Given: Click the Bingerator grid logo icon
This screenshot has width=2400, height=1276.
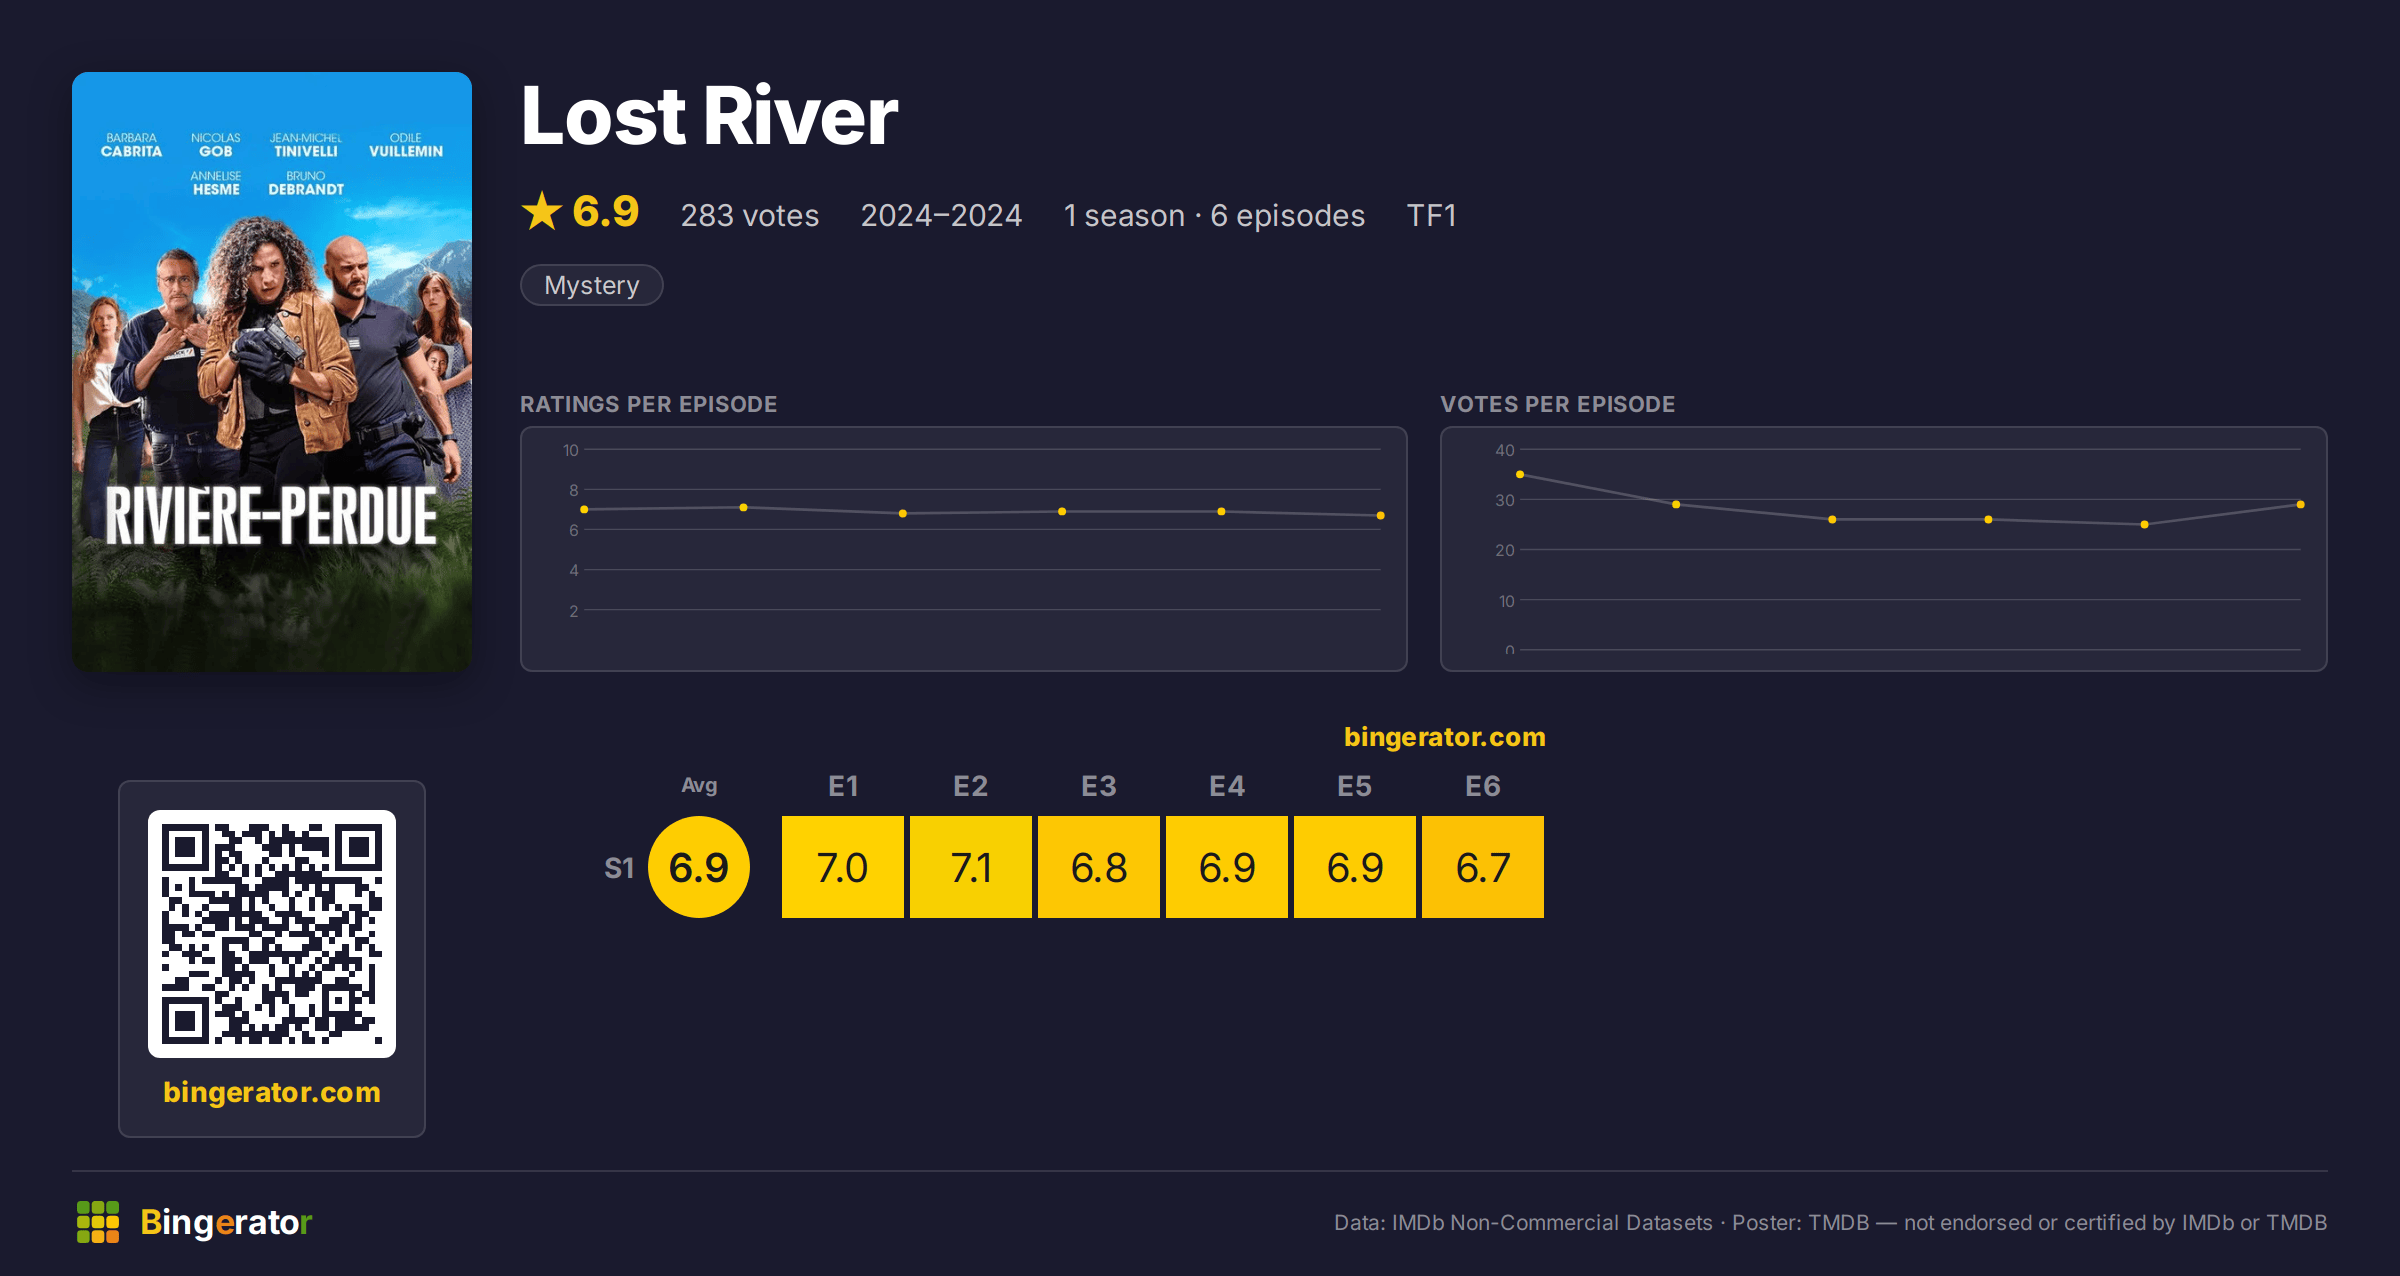Looking at the screenshot, I should [98, 1222].
